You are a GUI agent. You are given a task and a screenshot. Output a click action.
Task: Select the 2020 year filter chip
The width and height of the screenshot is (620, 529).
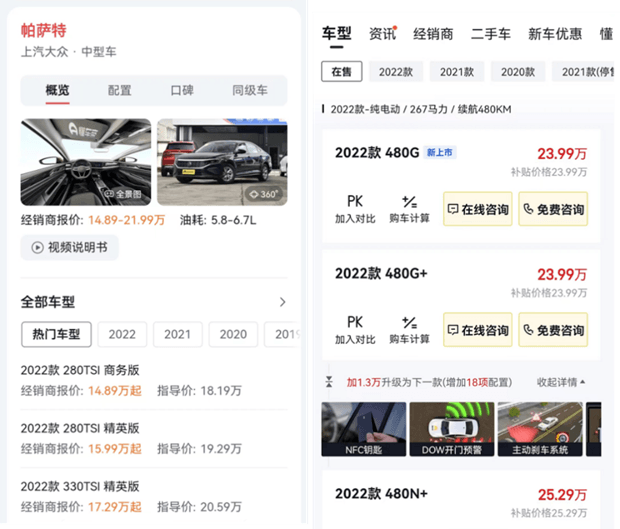point(233,334)
